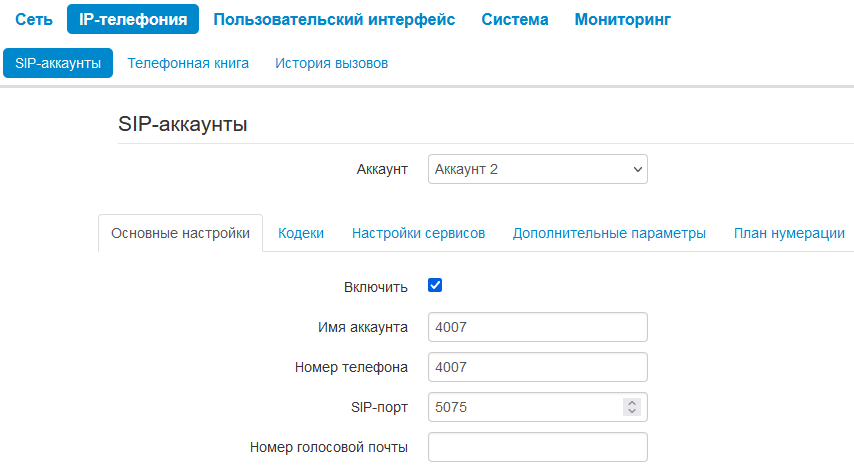Go to the Система menu
This screenshot has height=471, width=854.
pos(515,20)
